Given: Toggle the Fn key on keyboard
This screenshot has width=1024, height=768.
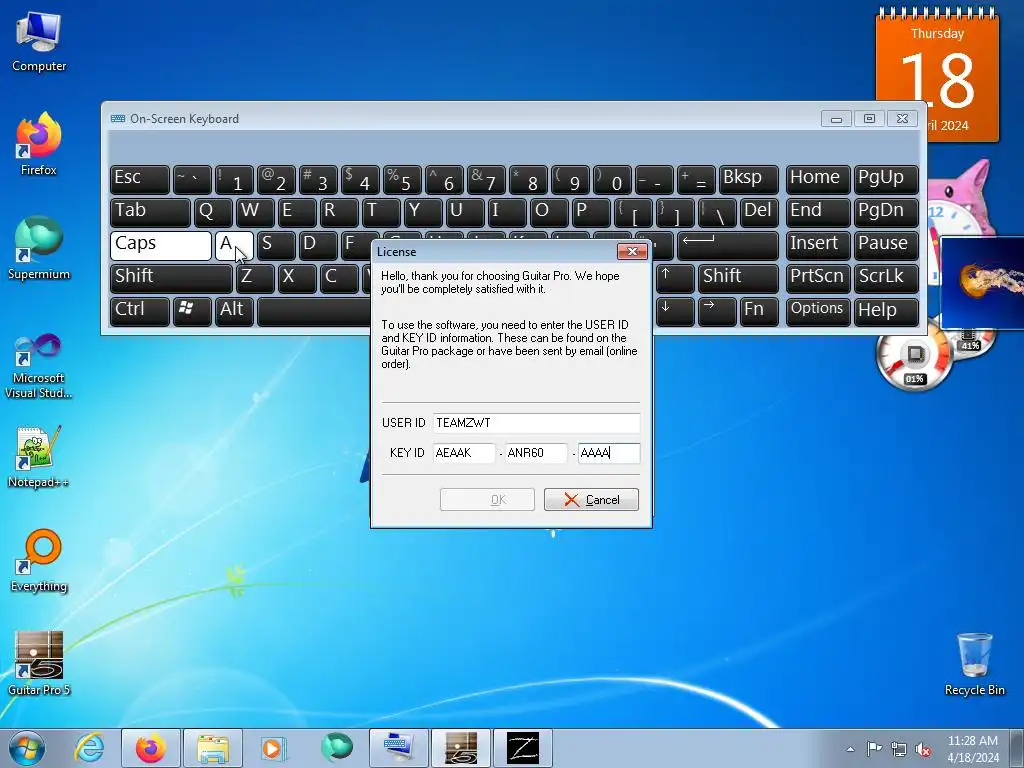Looking at the screenshot, I should (759, 311).
